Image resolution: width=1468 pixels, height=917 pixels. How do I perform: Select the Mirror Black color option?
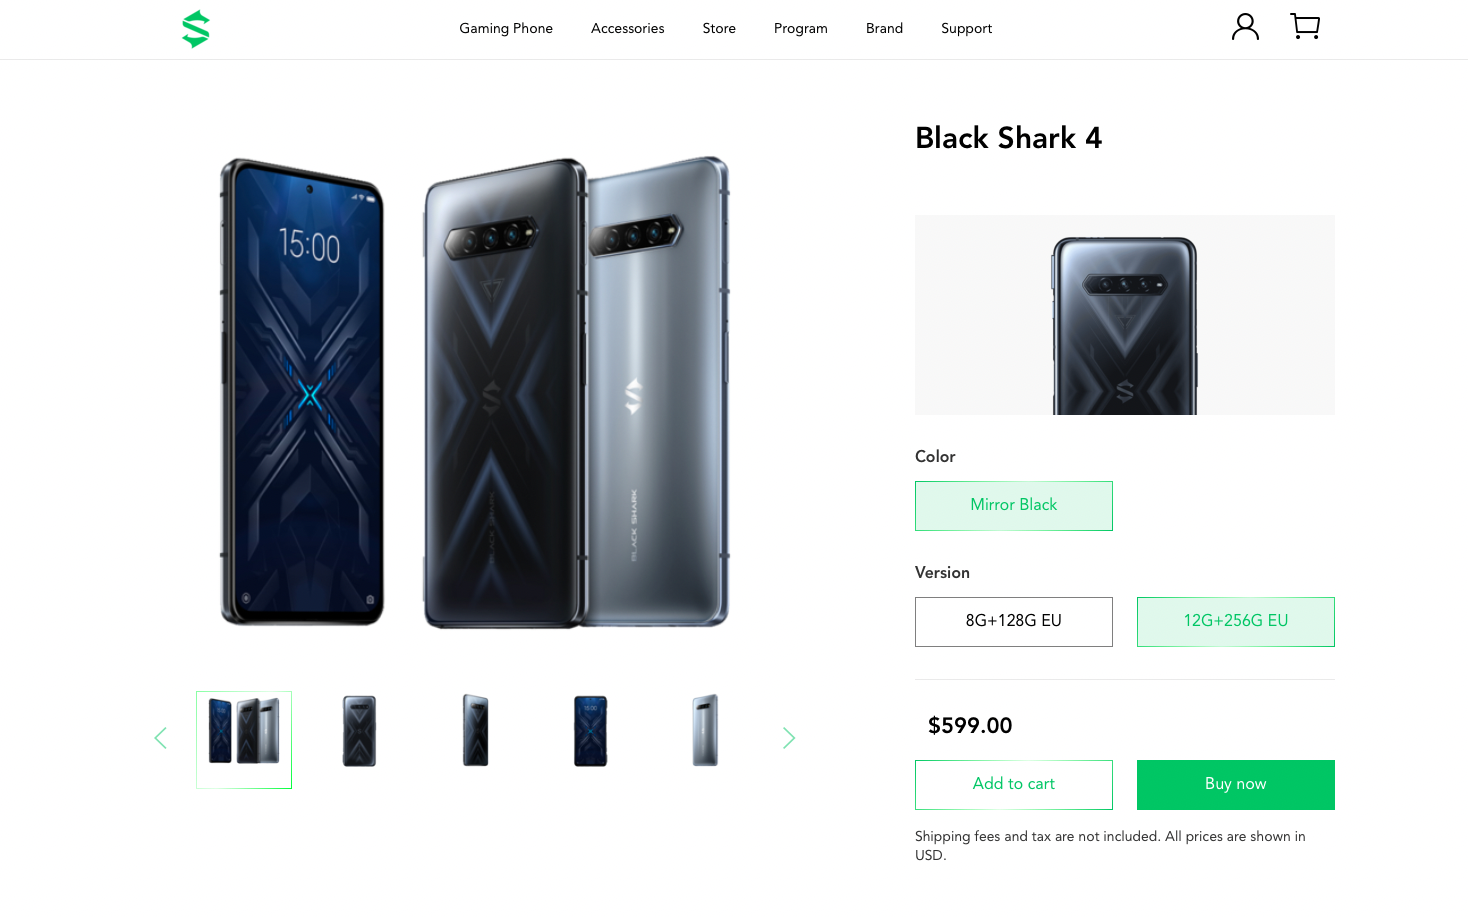click(x=1013, y=505)
